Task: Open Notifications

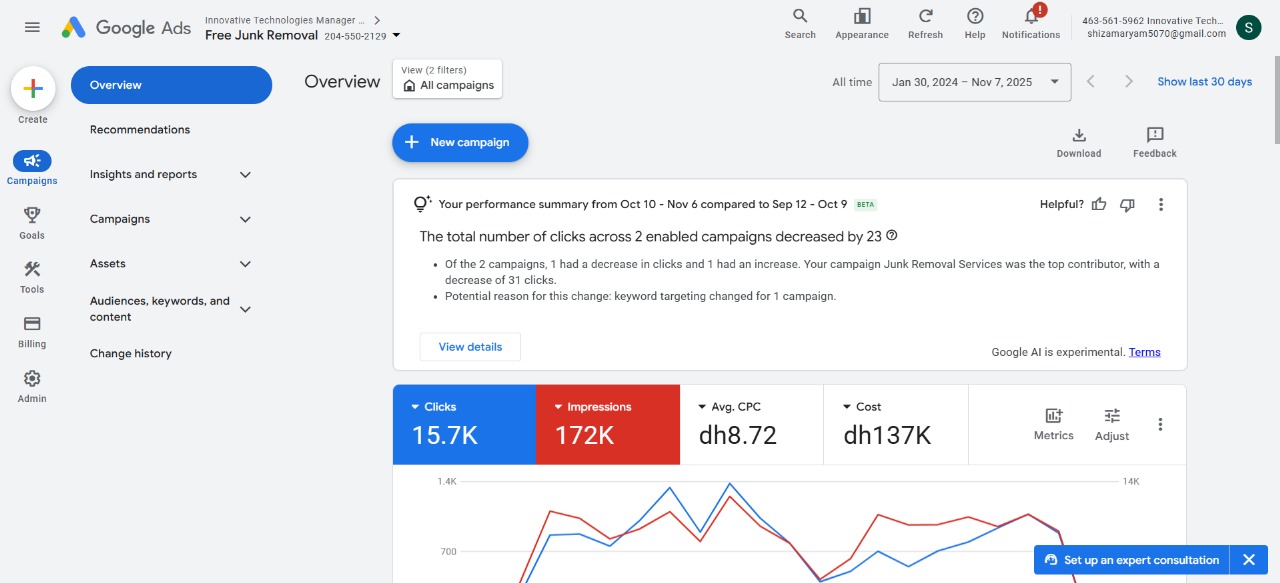Action: coord(1030,22)
